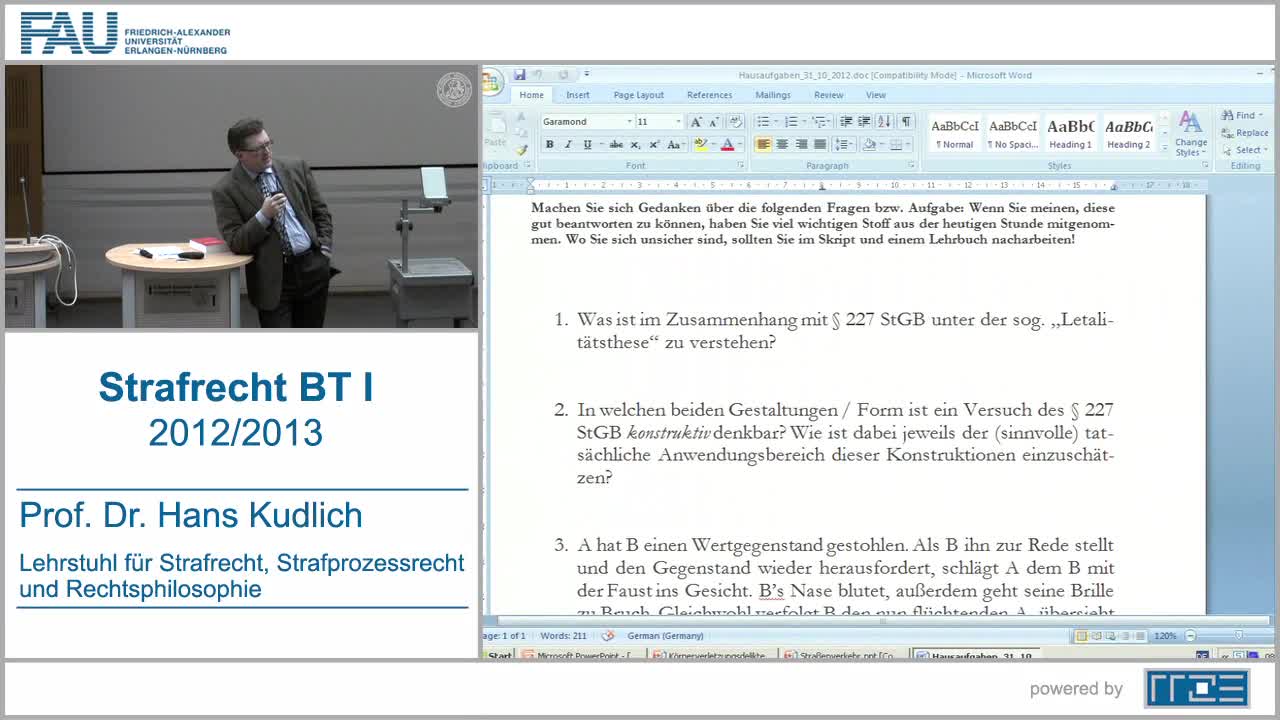Apply the Heading 1 style
1280x720 pixels.
point(1070,133)
